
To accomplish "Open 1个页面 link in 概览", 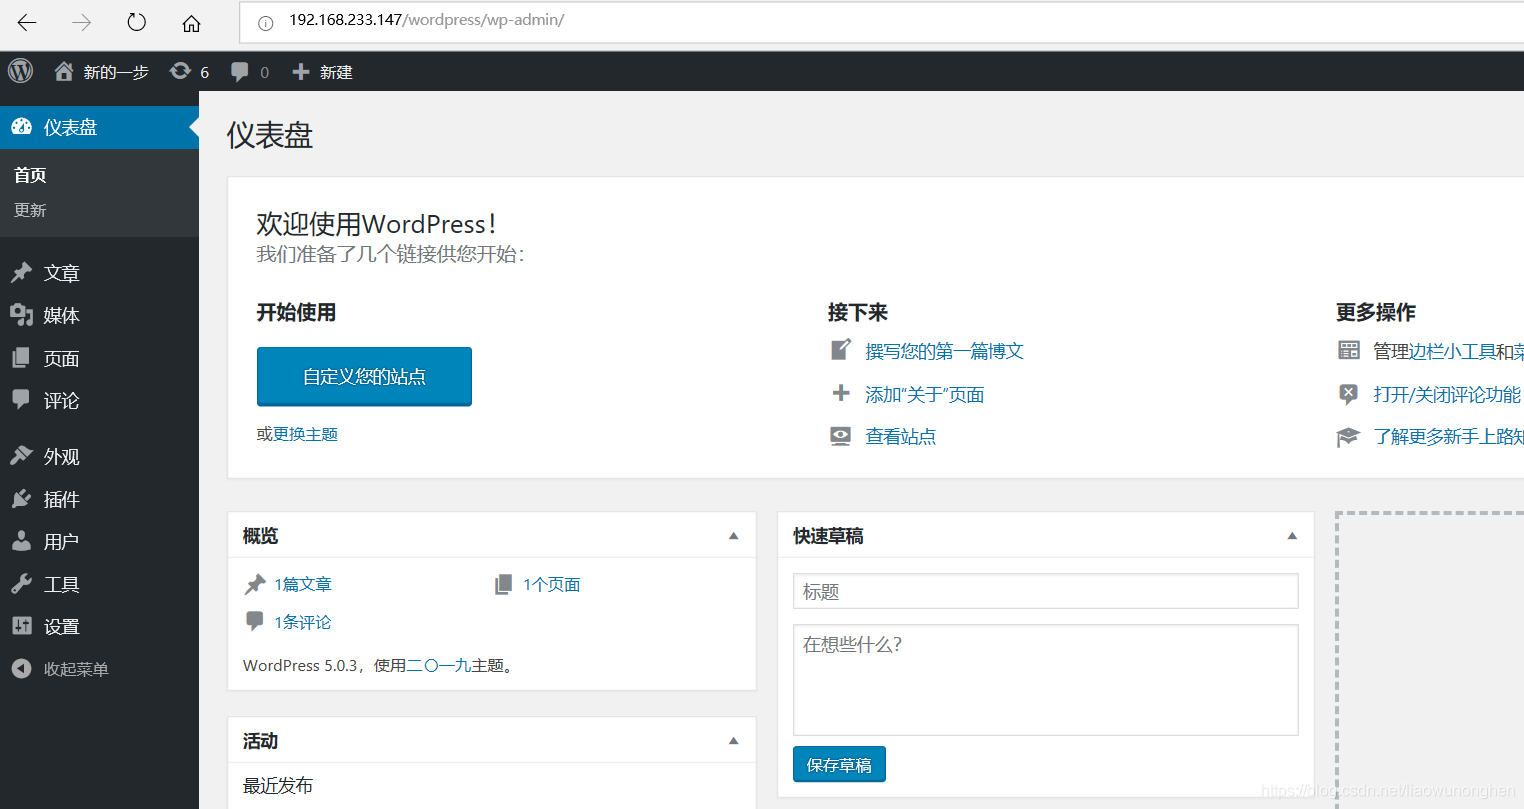I will pyautogui.click(x=552, y=584).
